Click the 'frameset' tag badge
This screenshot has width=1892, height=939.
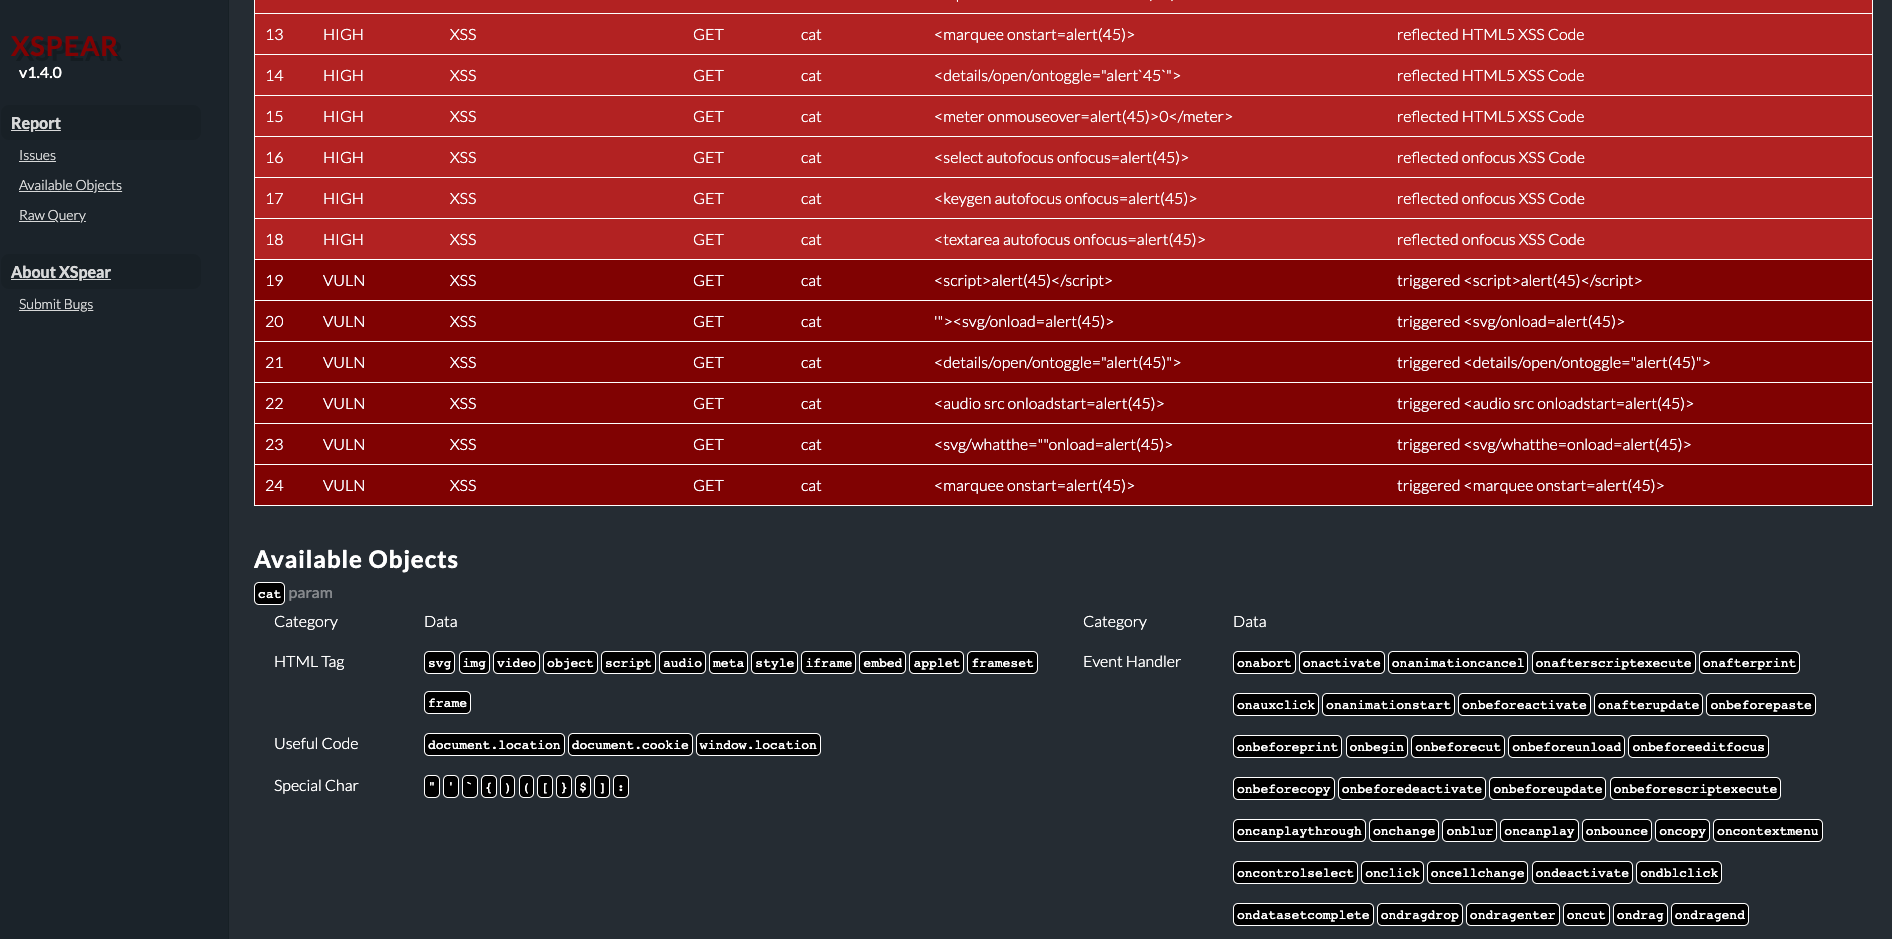click(x=1002, y=663)
